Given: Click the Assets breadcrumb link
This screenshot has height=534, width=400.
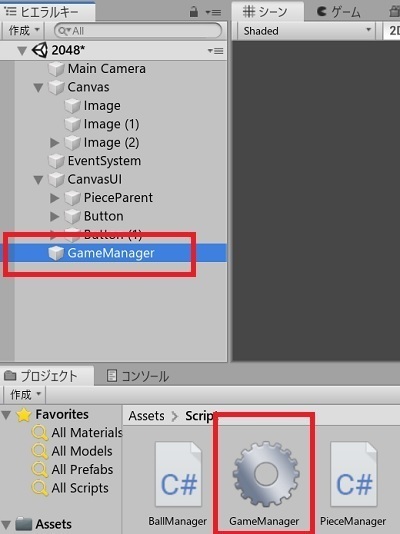Looking at the screenshot, I should (146, 415).
